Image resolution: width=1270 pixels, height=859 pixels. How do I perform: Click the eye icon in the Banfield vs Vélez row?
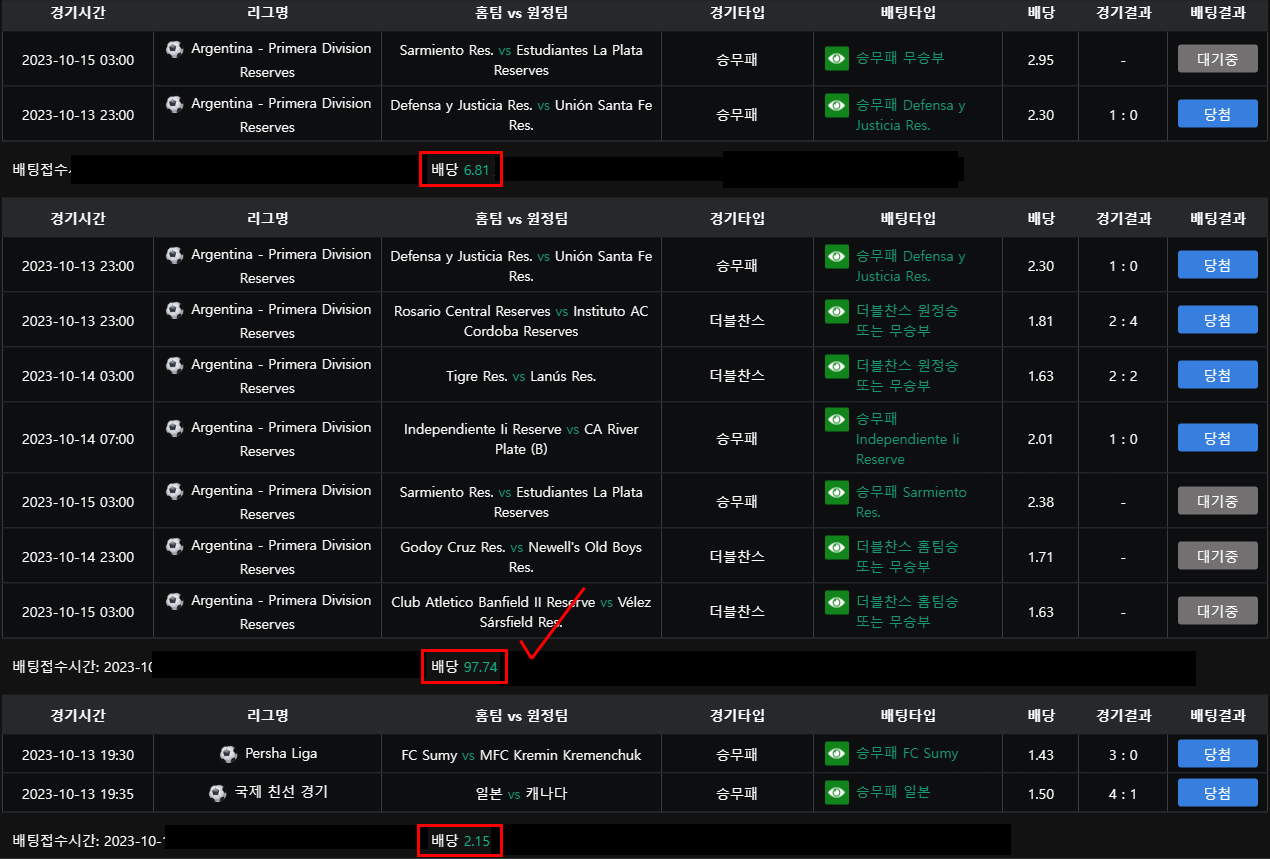[x=837, y=603]
